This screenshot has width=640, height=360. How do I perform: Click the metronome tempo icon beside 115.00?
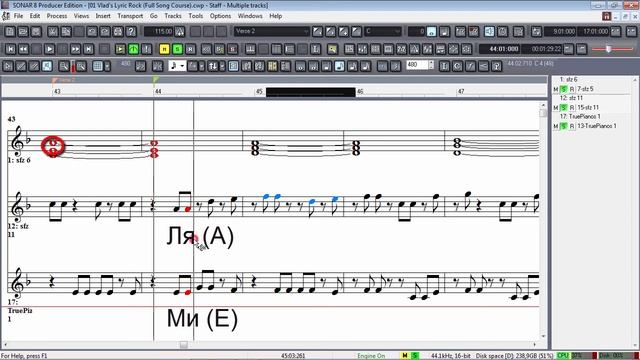(x=180, y=31)
